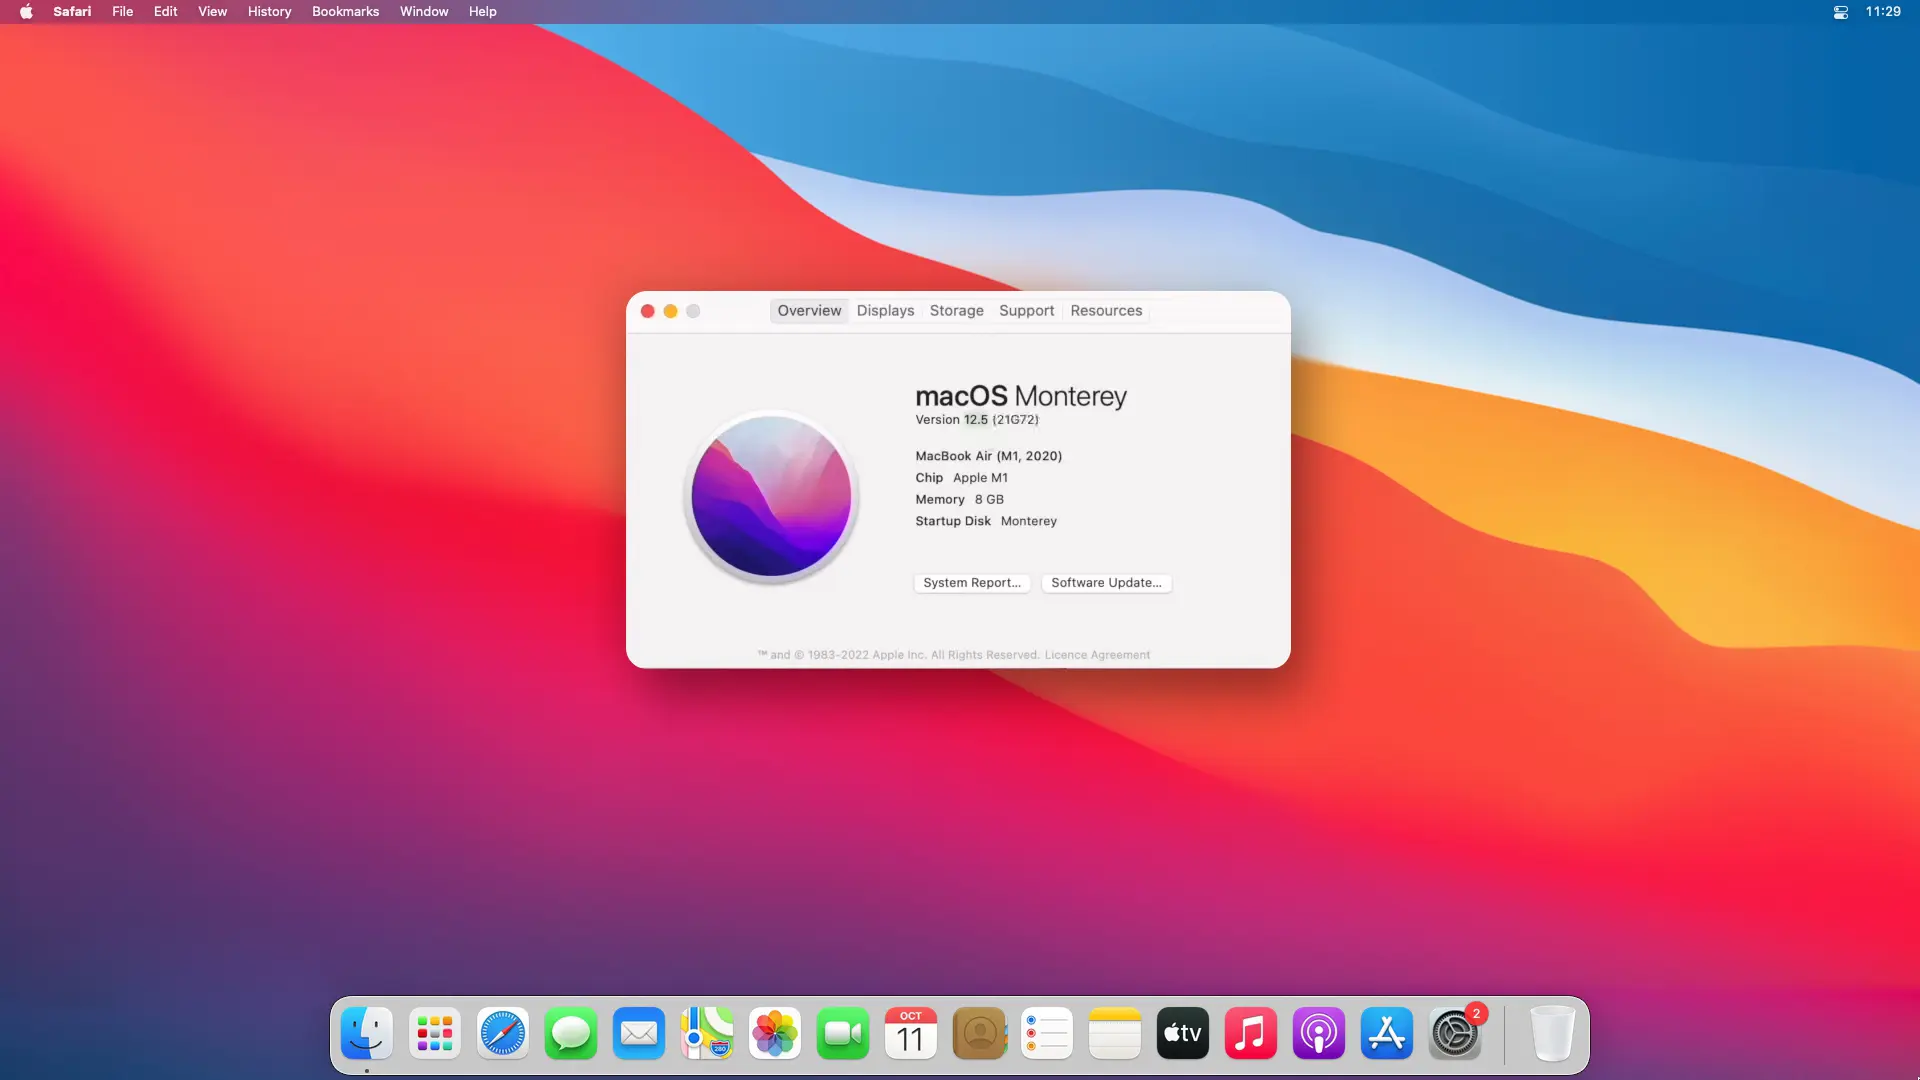Switch to the Overview tab

point(809,311)
